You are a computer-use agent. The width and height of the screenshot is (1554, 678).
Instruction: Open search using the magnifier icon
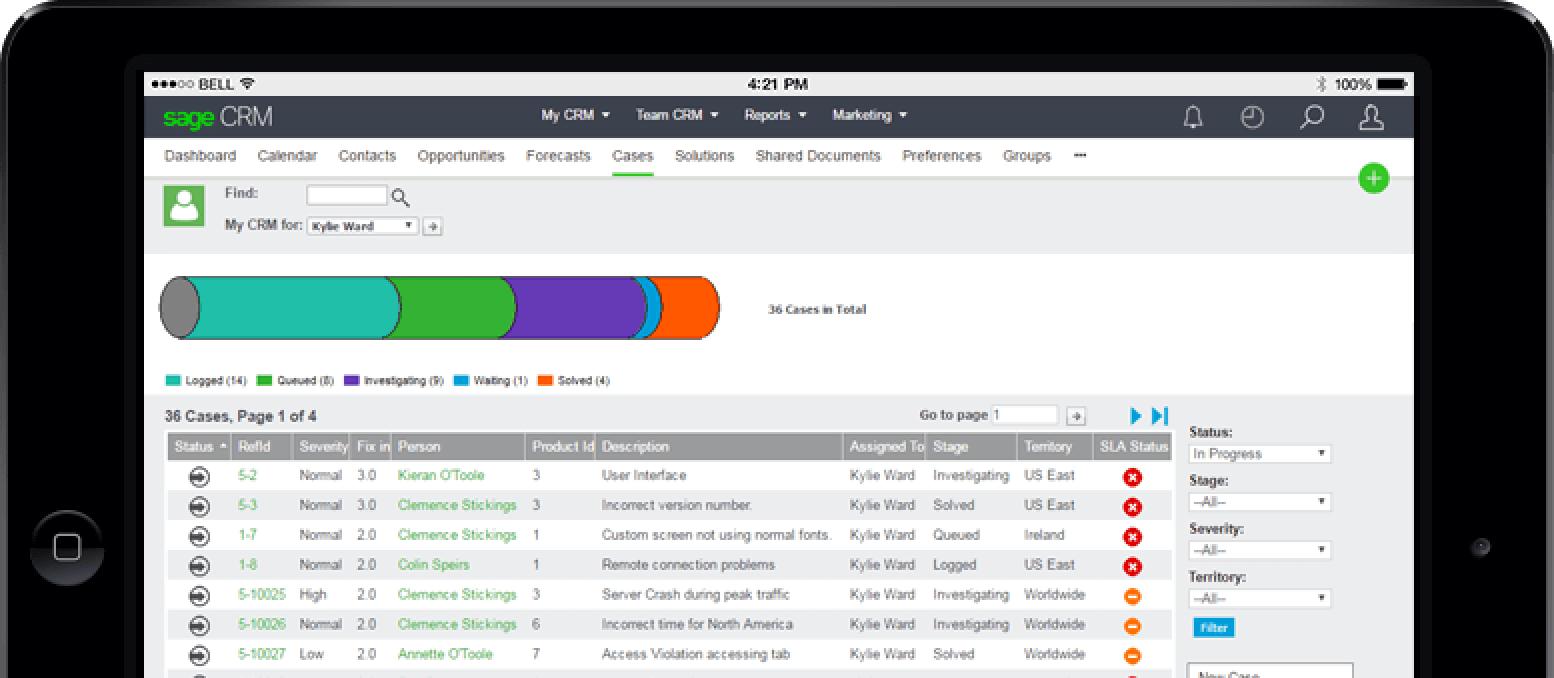point(1311,117)
